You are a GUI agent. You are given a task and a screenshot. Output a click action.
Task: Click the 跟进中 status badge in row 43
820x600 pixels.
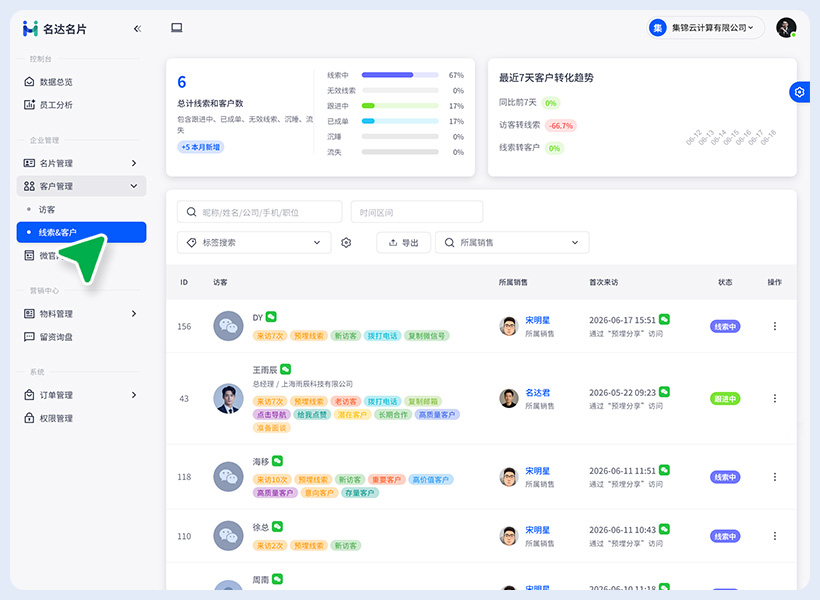(x=725, y=399)
